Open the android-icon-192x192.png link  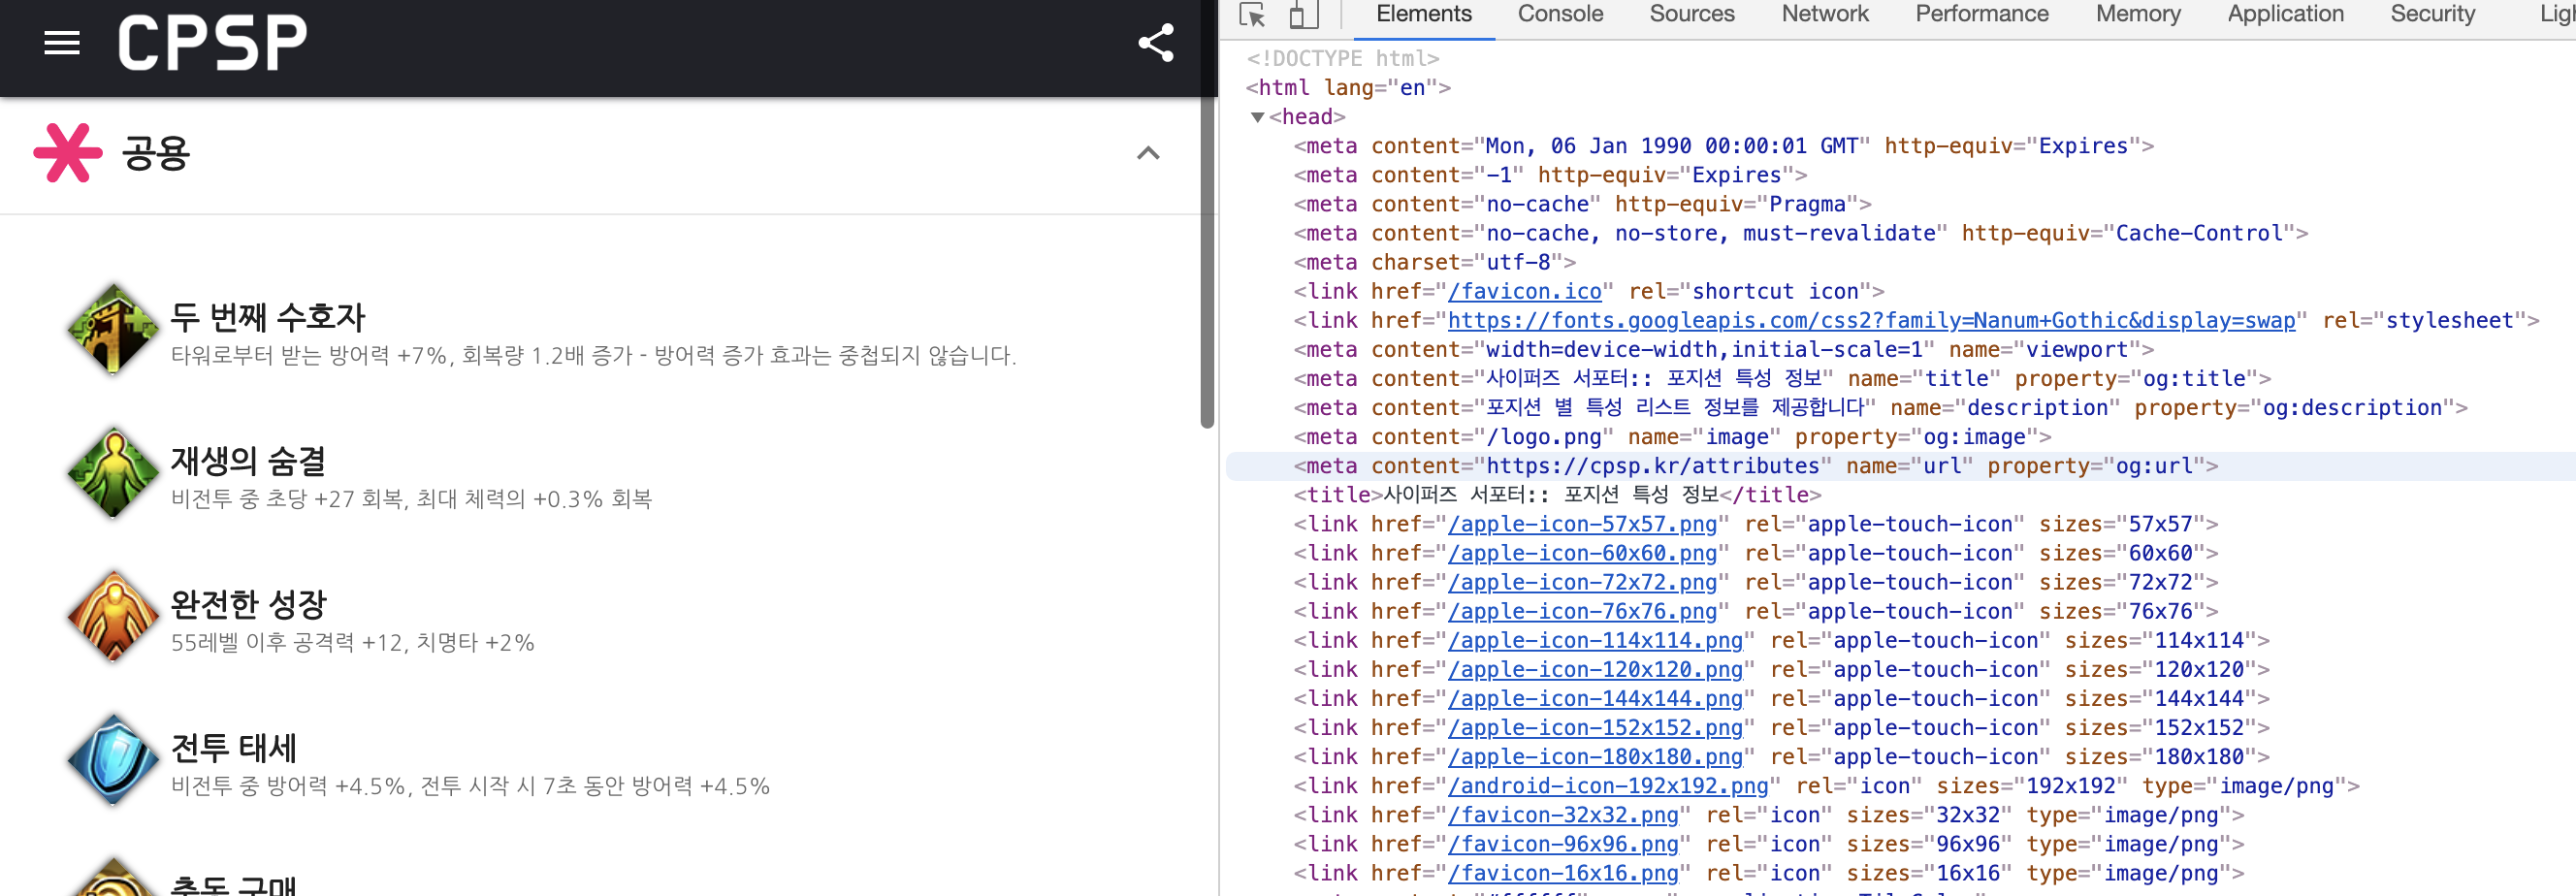[1609, 787]
